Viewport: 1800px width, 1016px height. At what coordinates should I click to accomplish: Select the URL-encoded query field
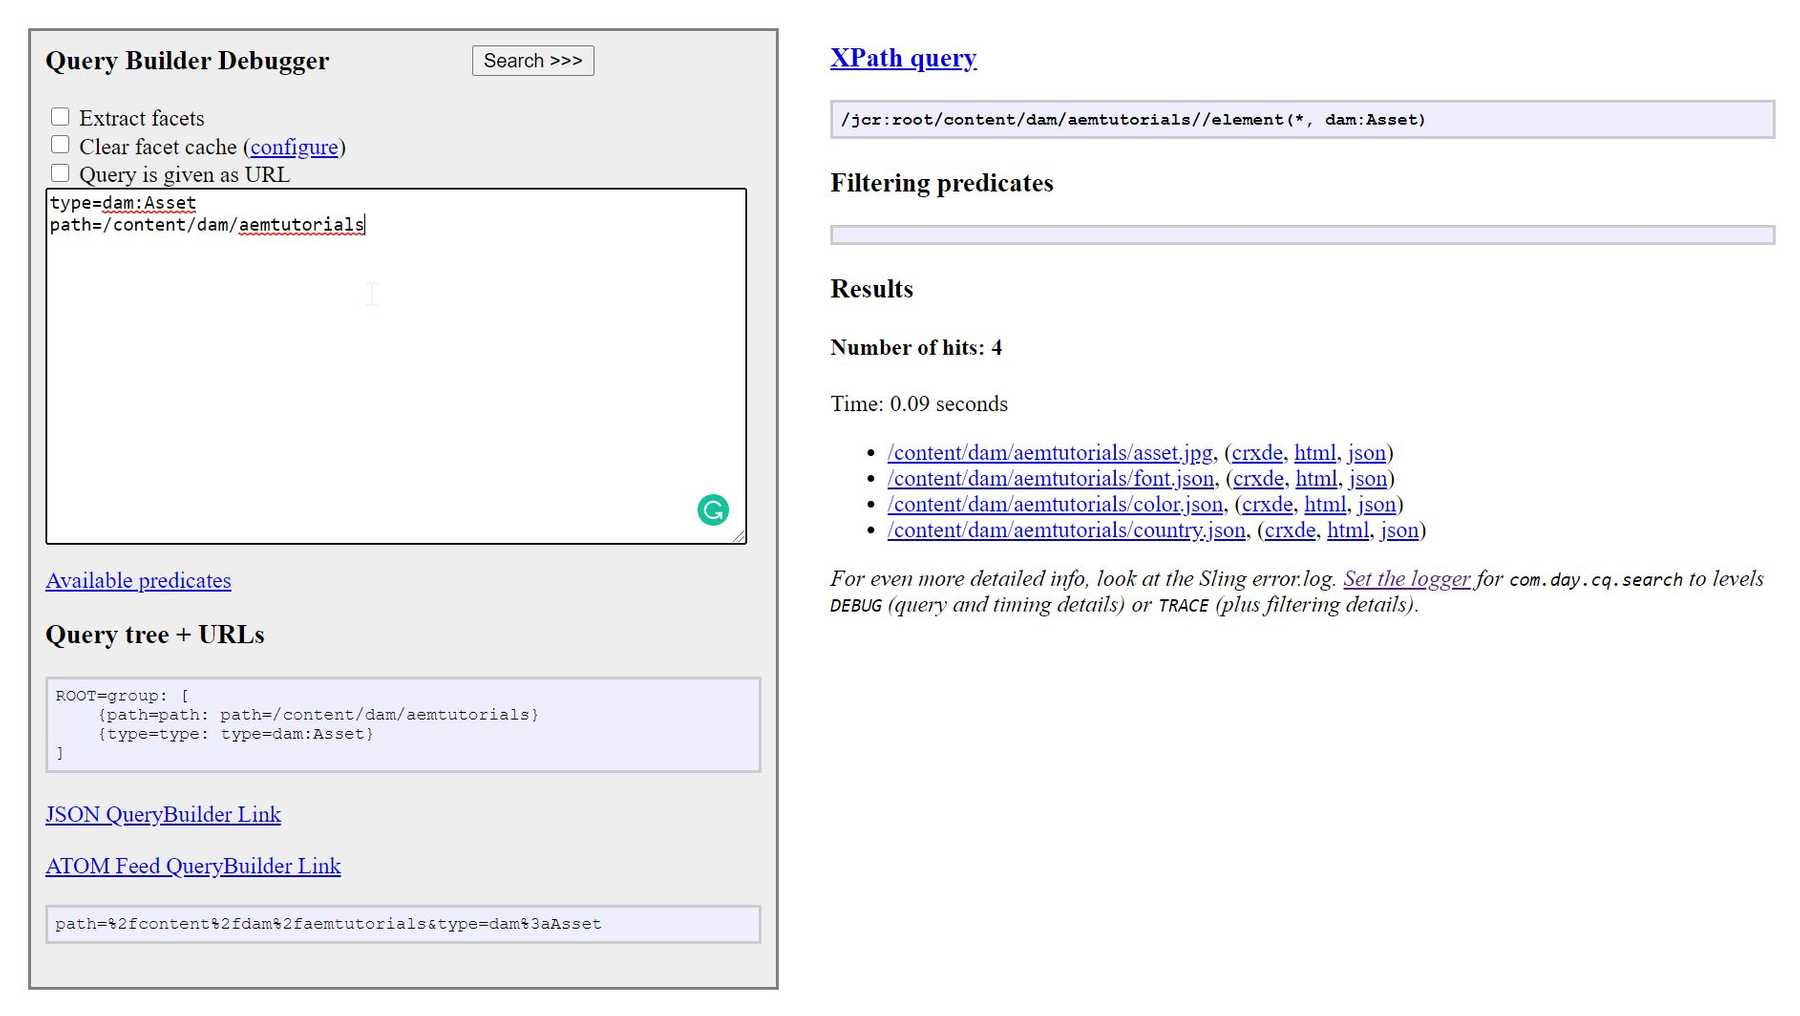(400, 924)
